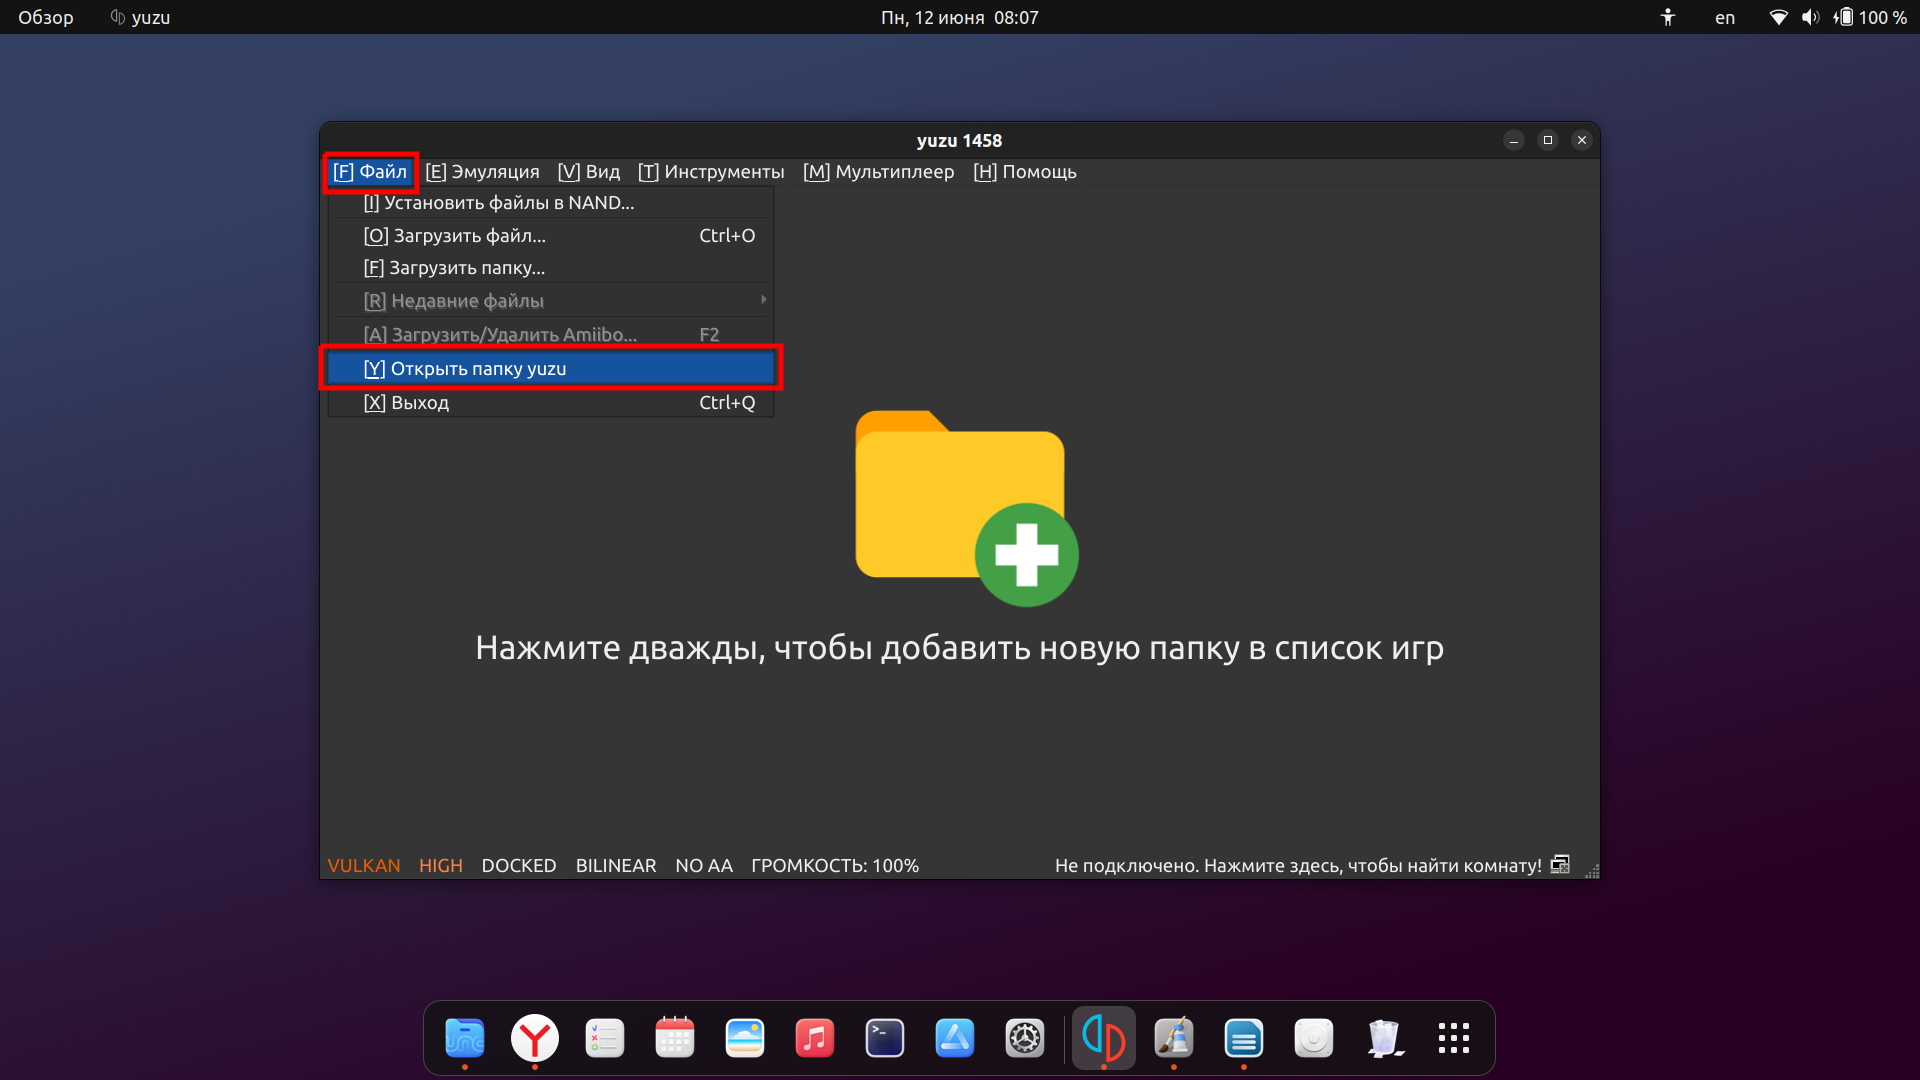
Task: Switch the en keyboard layout indicator
Action: tap(1725, 17)
